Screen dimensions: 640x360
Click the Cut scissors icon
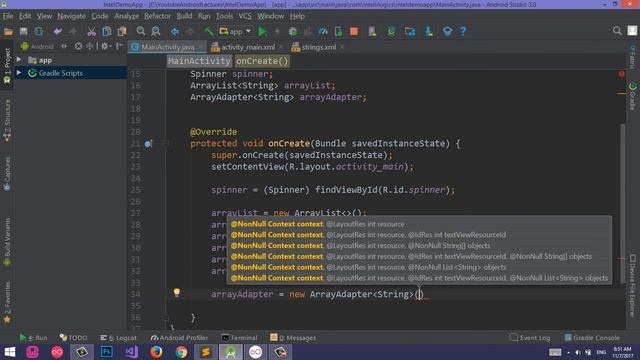91,31
